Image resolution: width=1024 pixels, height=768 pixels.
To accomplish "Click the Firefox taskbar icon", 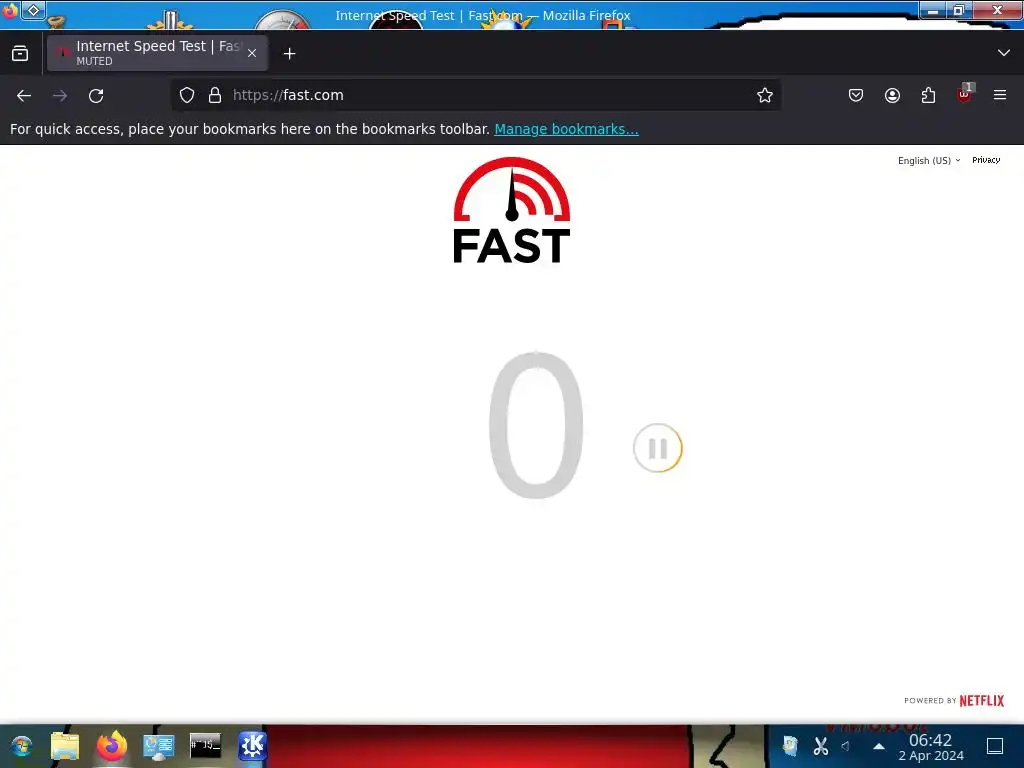I will (x=112, y=746).
